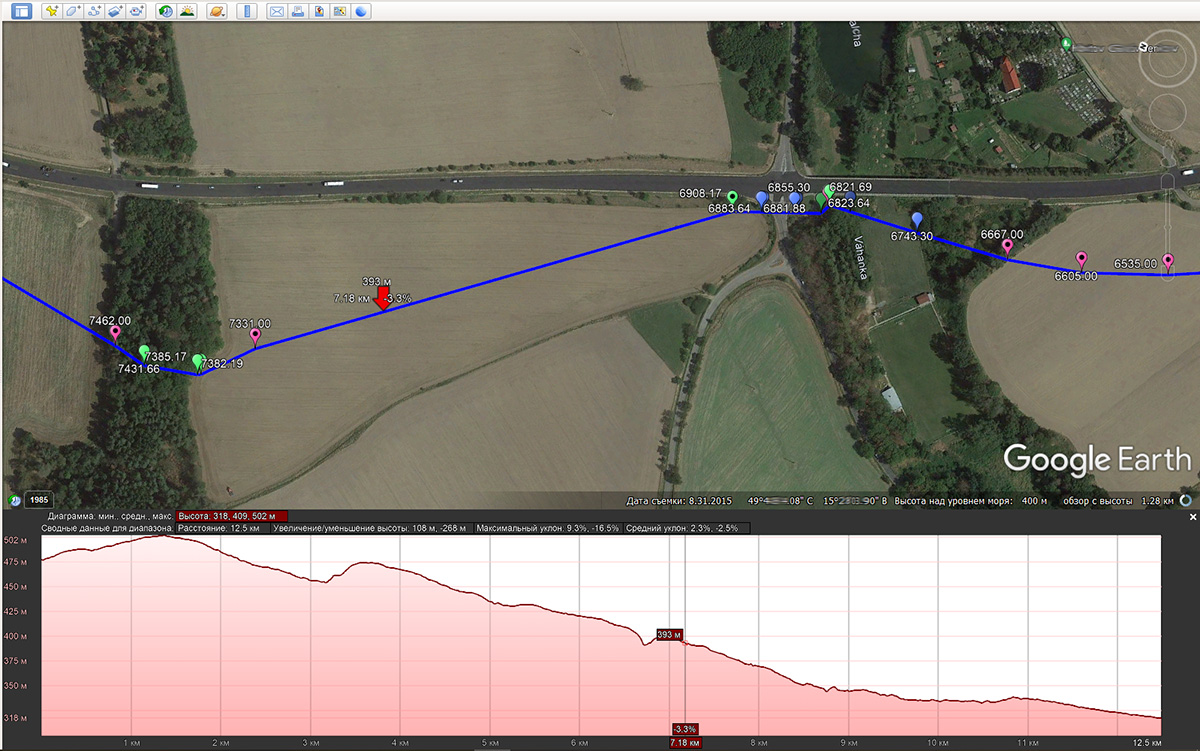Image resolution: width=1200 pixels, height=751 pixels.
Task: Select the Add Polygon tool
Action: (x=72, y=12)
